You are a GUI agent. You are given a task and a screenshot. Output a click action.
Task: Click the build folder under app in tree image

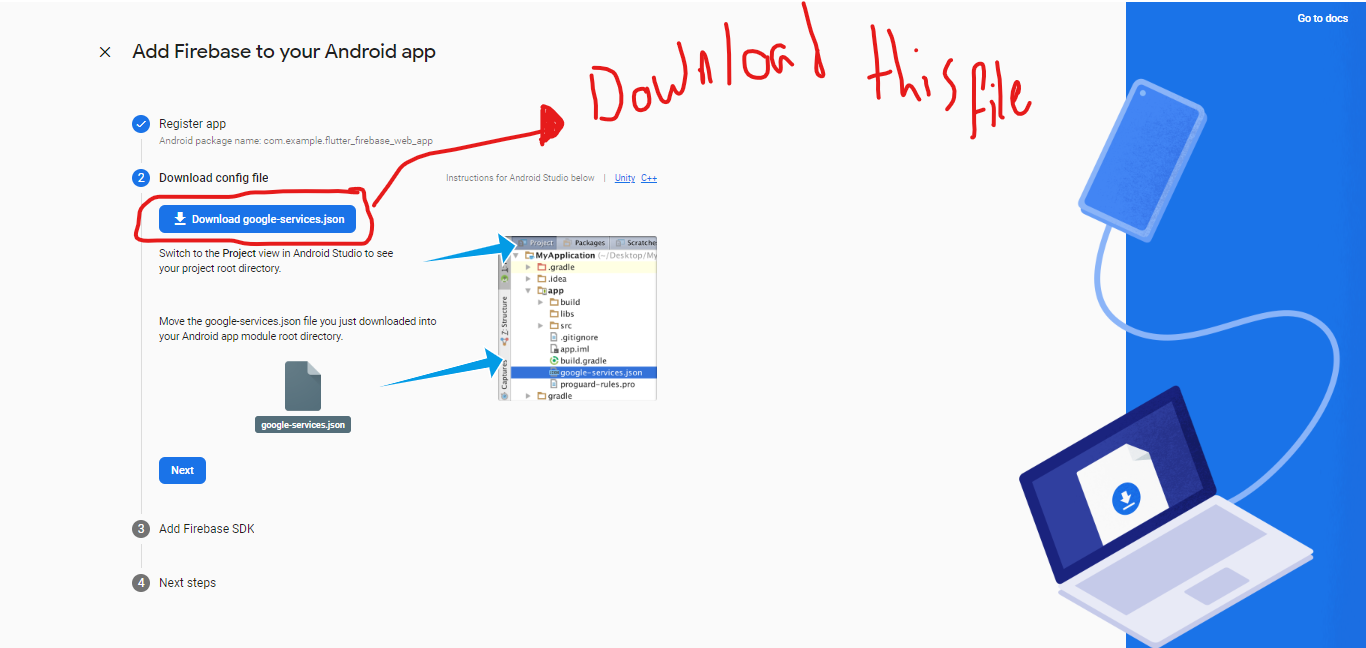564,302
